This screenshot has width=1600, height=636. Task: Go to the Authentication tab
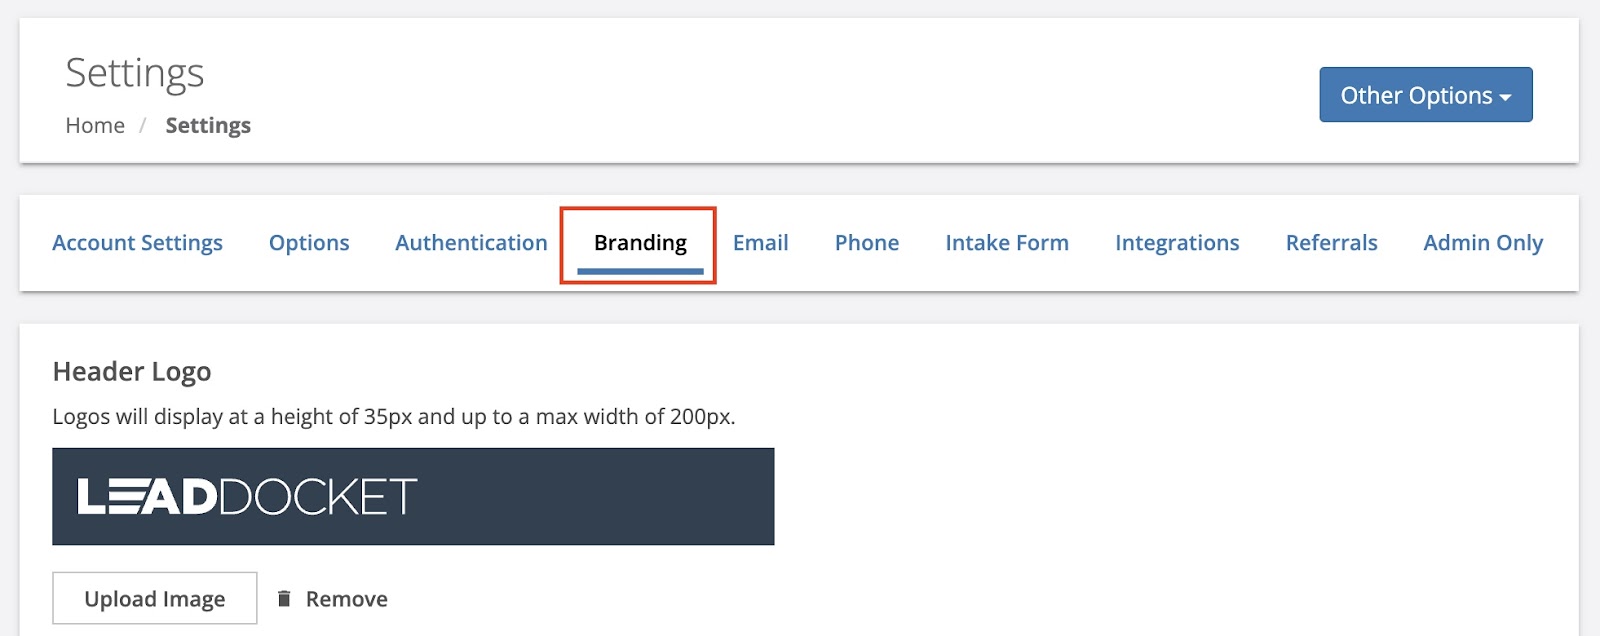coord(471,243)
